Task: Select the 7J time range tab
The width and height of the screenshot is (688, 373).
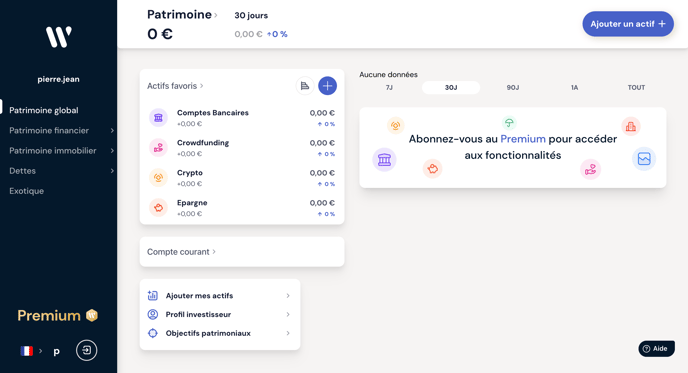Action: pyautogui.click(x=389, y=87)
